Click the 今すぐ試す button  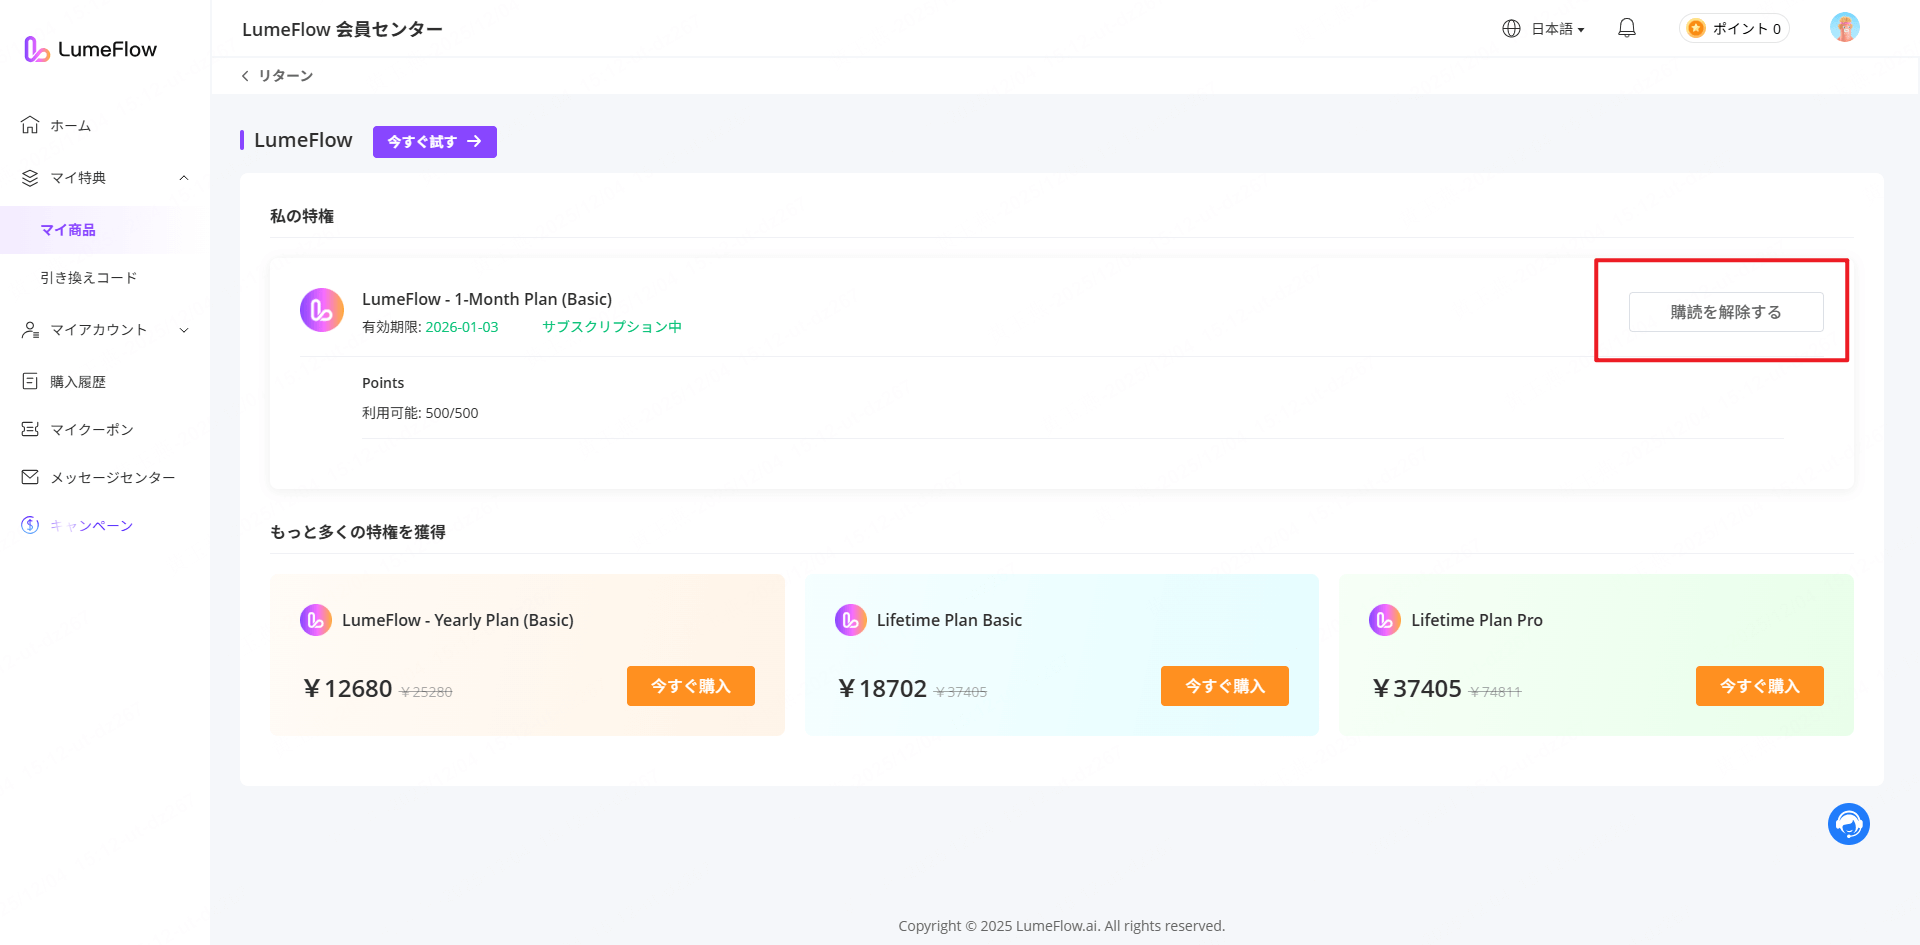(434, 141)
